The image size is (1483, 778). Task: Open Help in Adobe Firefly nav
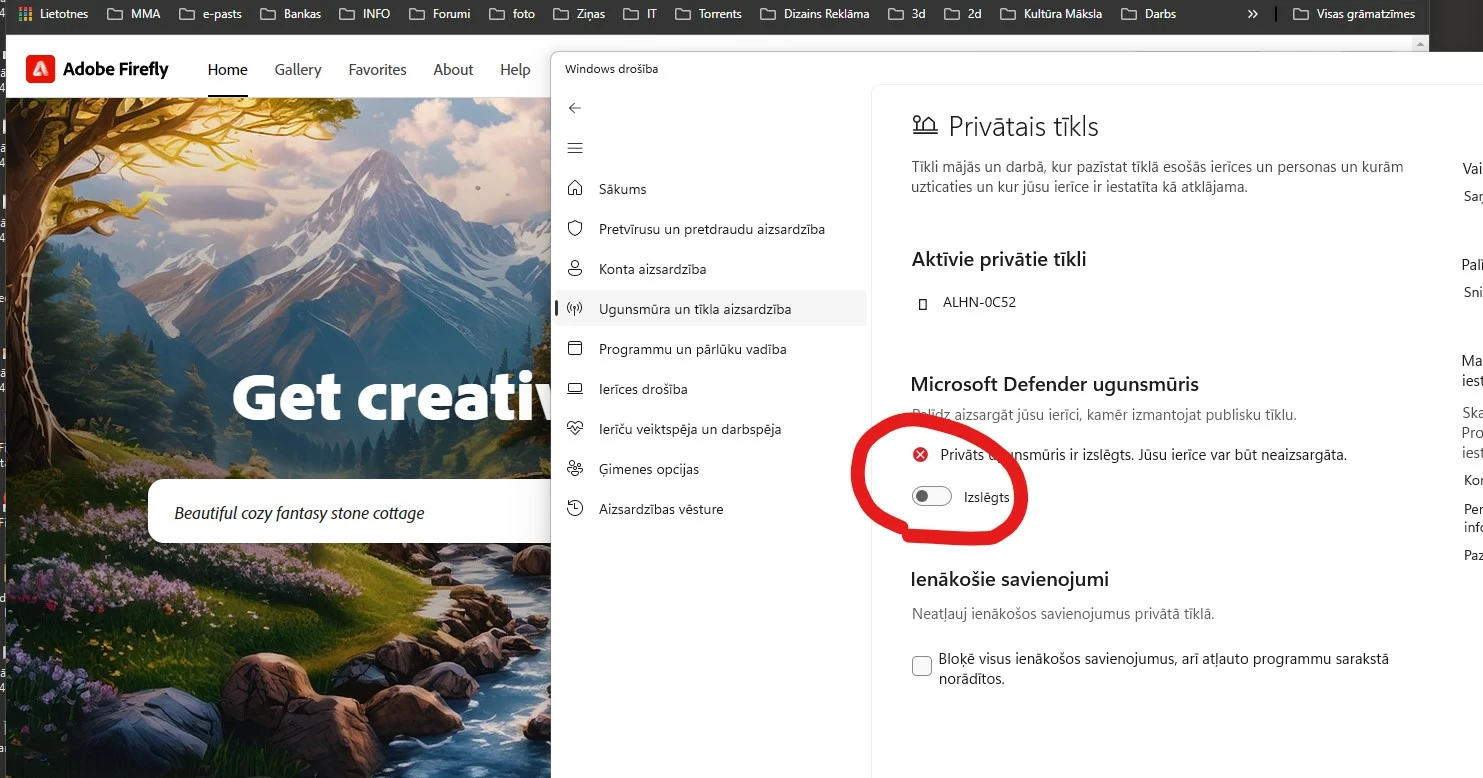click(x=515, y=69)
